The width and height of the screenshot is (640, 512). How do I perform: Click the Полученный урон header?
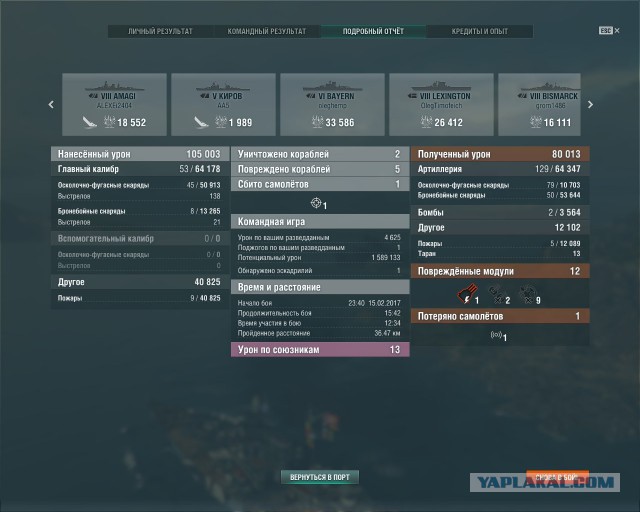click(x=500, y=154)
